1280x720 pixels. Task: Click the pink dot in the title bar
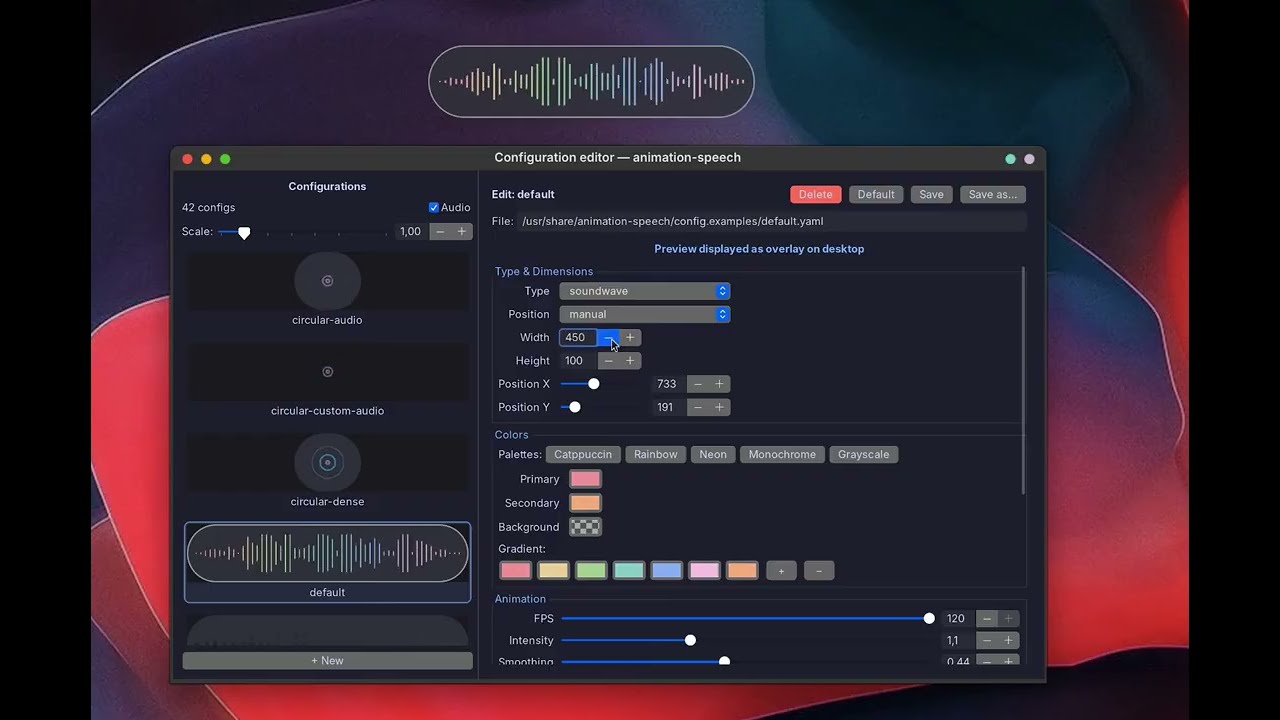(x=1029, y=159)
